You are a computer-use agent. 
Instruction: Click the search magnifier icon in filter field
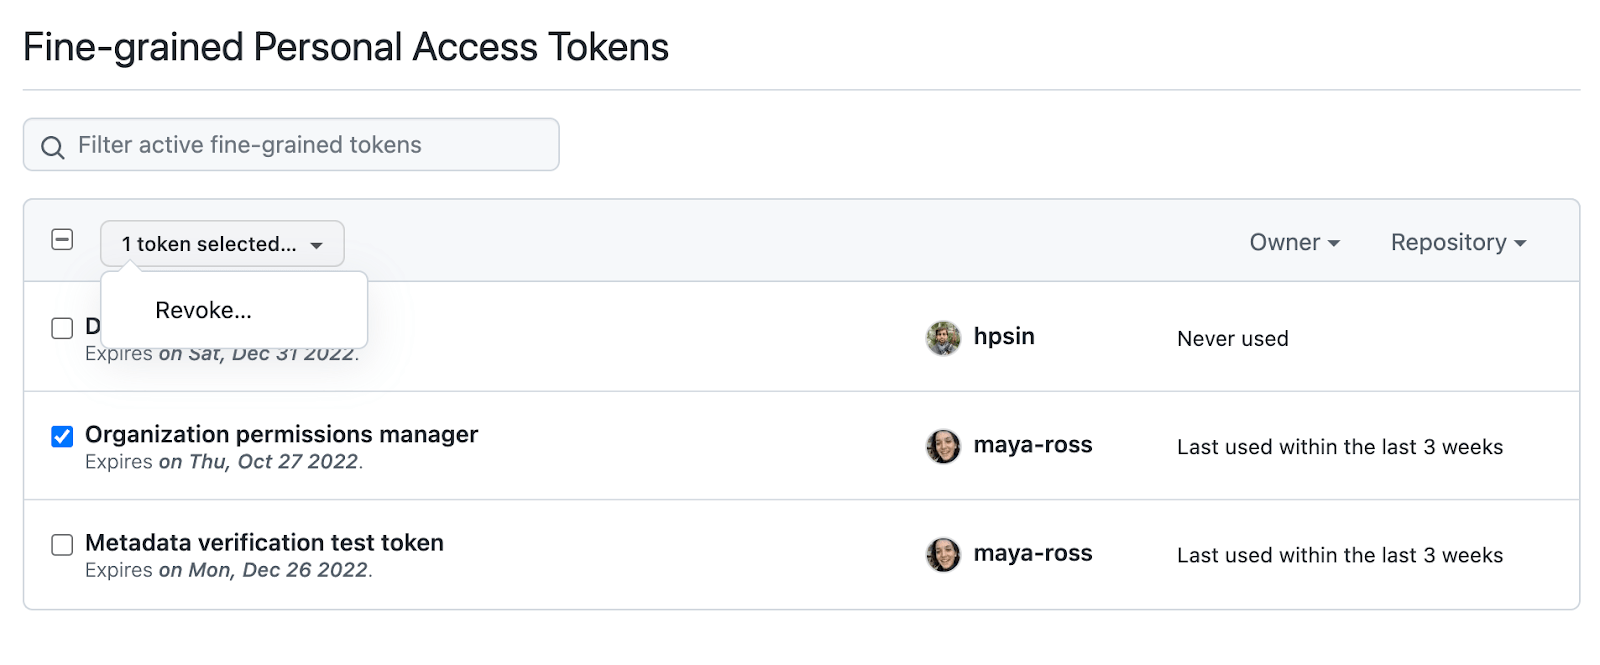pyautogui.click(x=52, y=146)
